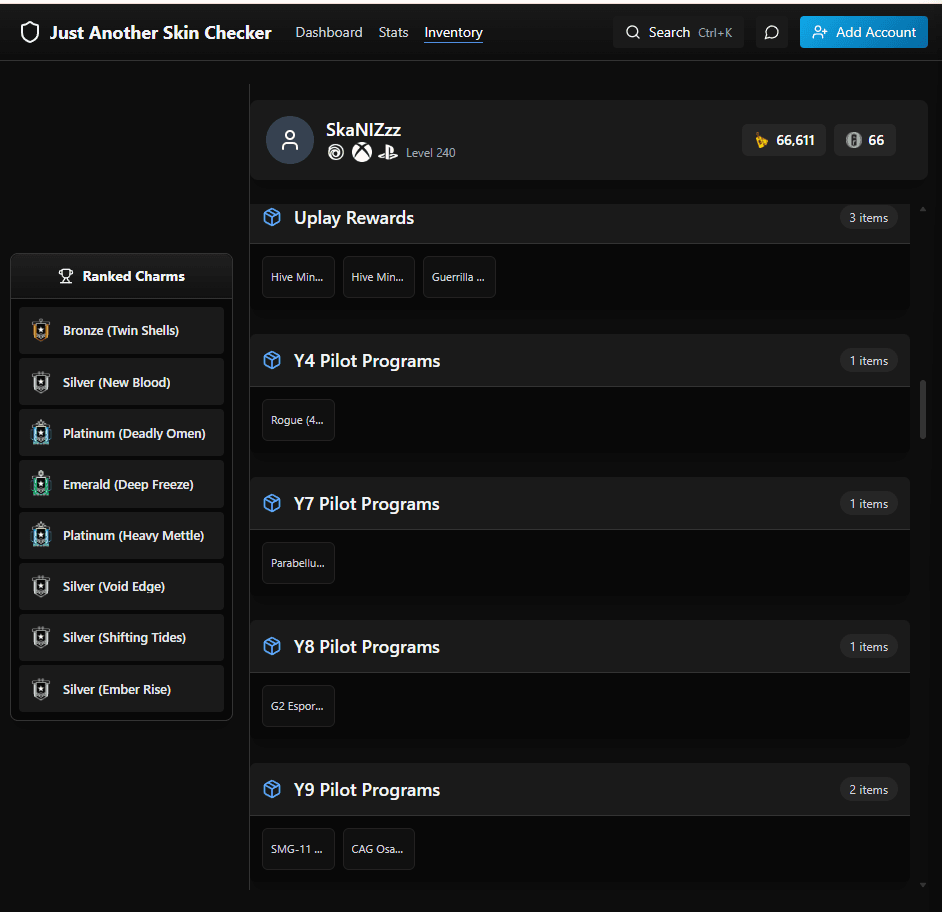Click the Level 240 label
942x912 pixels.
point(431,153)
